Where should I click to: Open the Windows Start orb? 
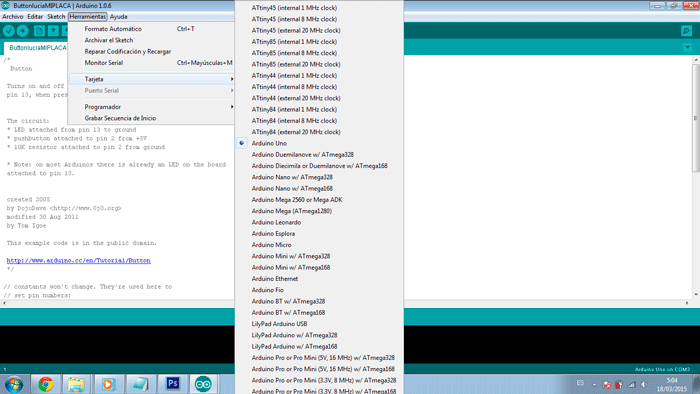(x=13, y=384)
